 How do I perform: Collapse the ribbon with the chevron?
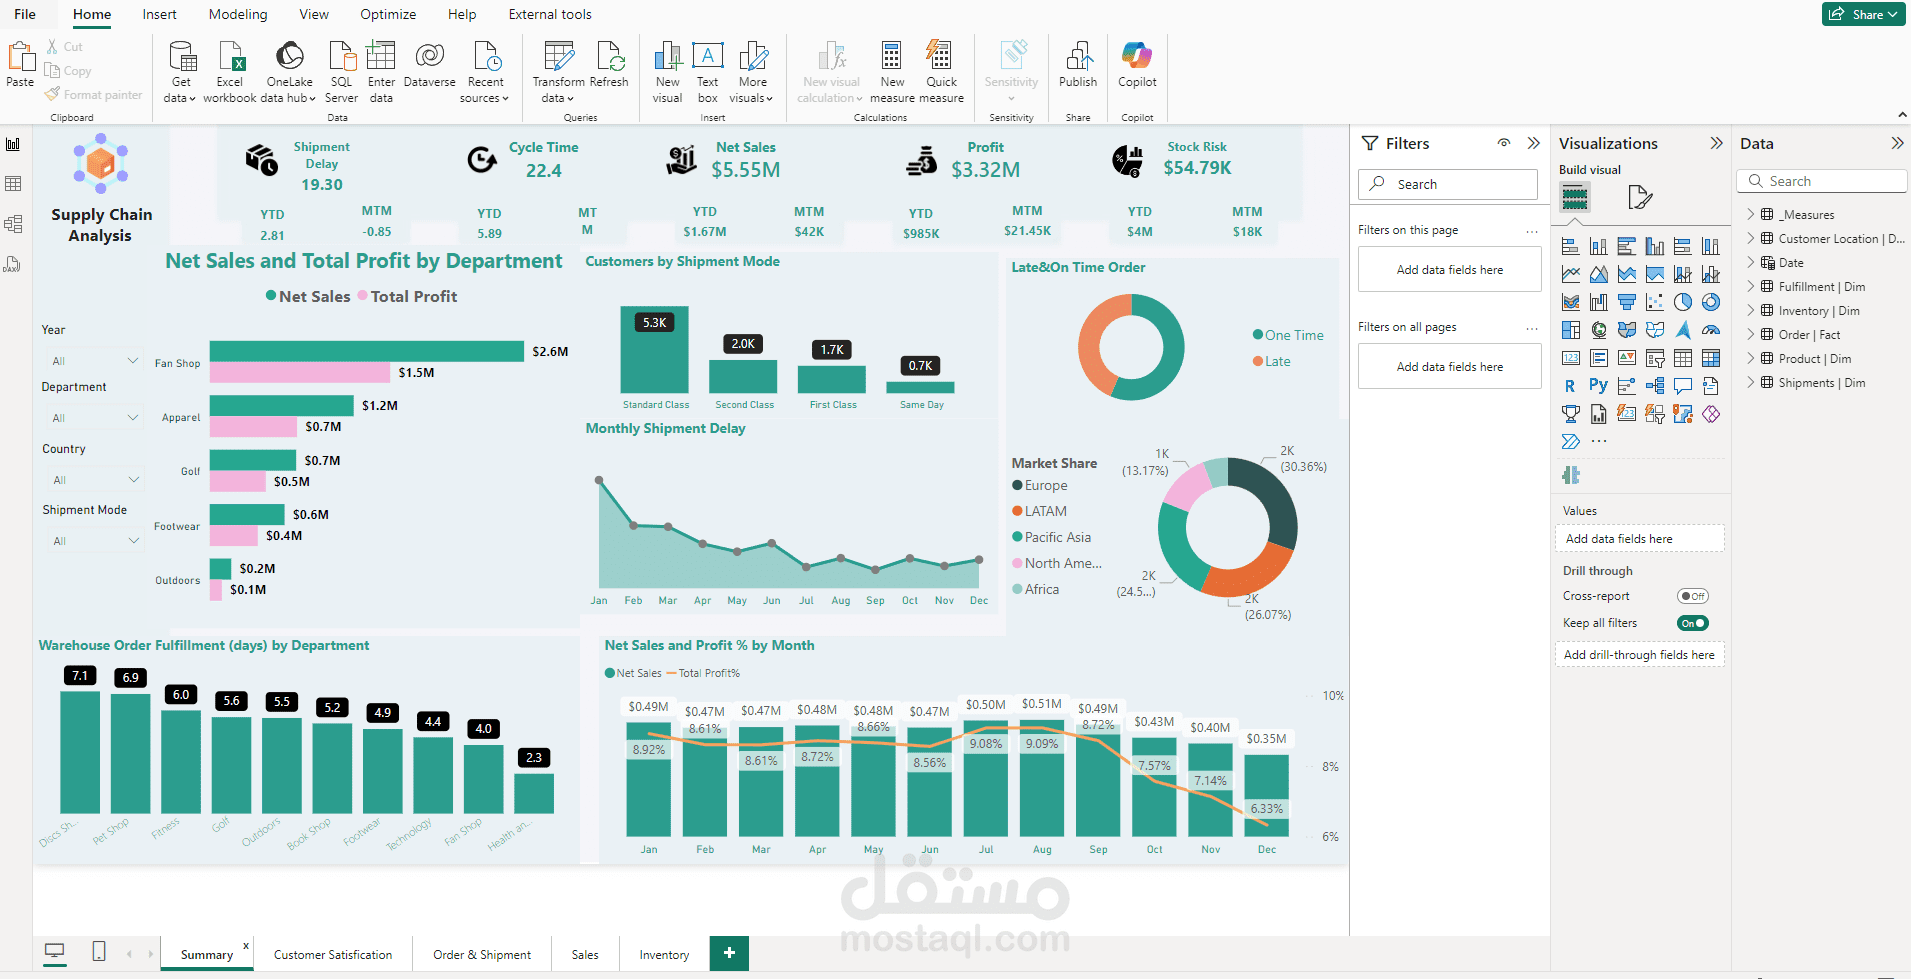pyautogui.click(x=1902, y=115)
